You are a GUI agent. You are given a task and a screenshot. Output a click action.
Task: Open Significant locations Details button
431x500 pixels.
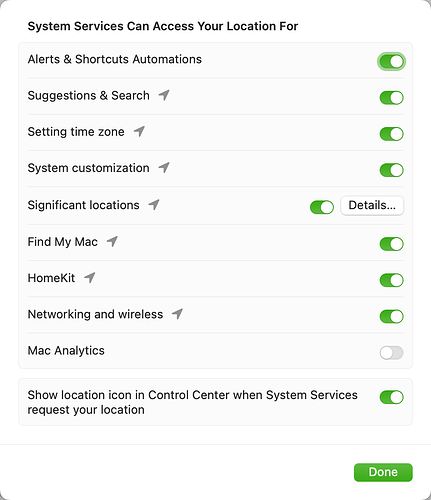pyautogui.click(x=372, y=205)
